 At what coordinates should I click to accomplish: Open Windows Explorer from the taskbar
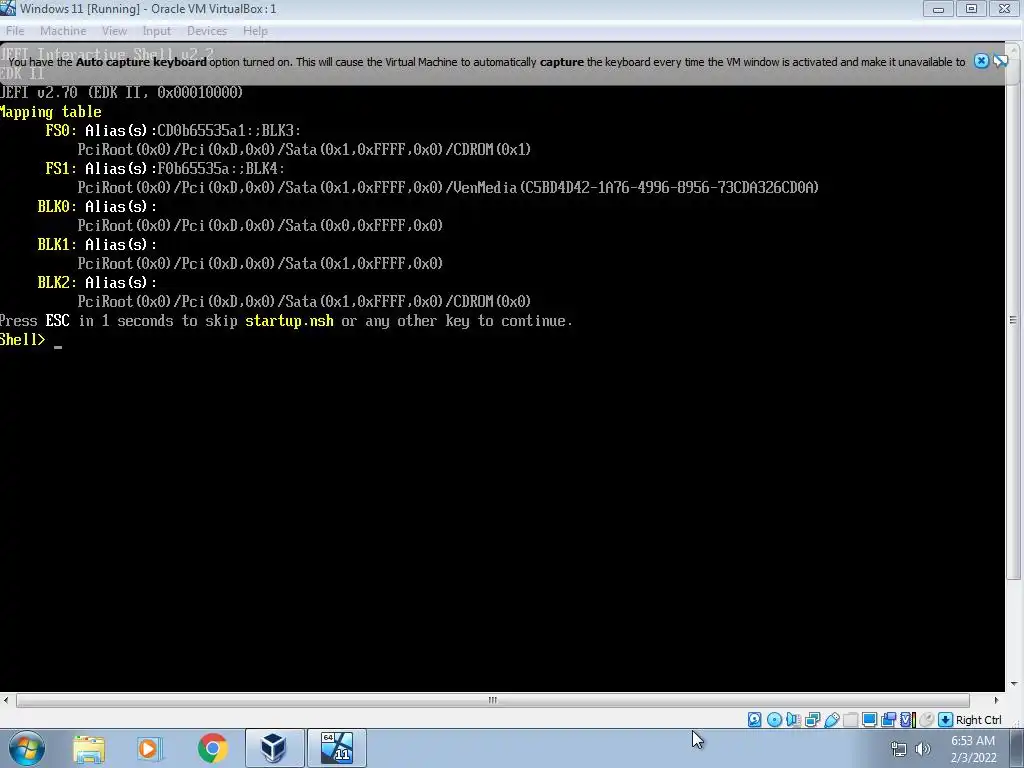(89, 748)
